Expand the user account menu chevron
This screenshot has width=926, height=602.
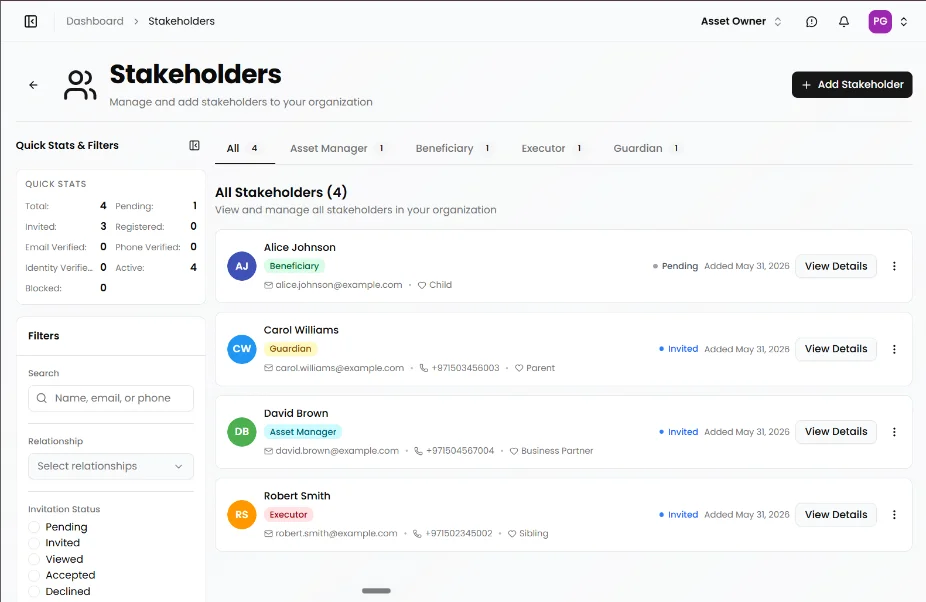tap(904, 21)
